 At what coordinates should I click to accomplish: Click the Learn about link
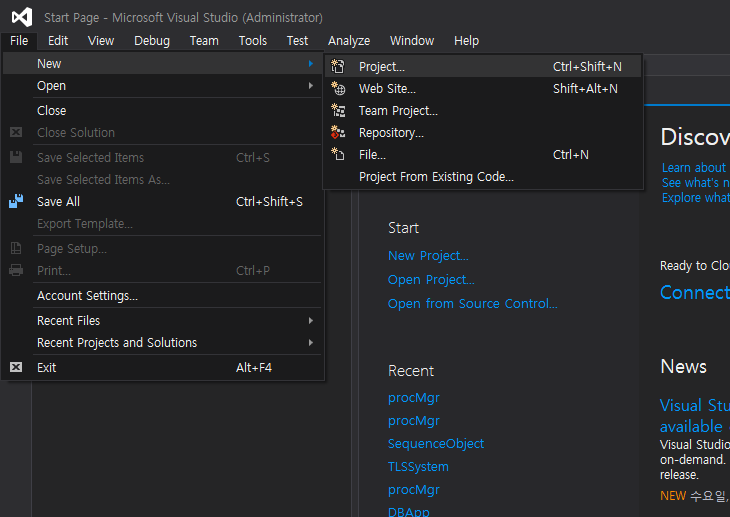pos(696,168)
